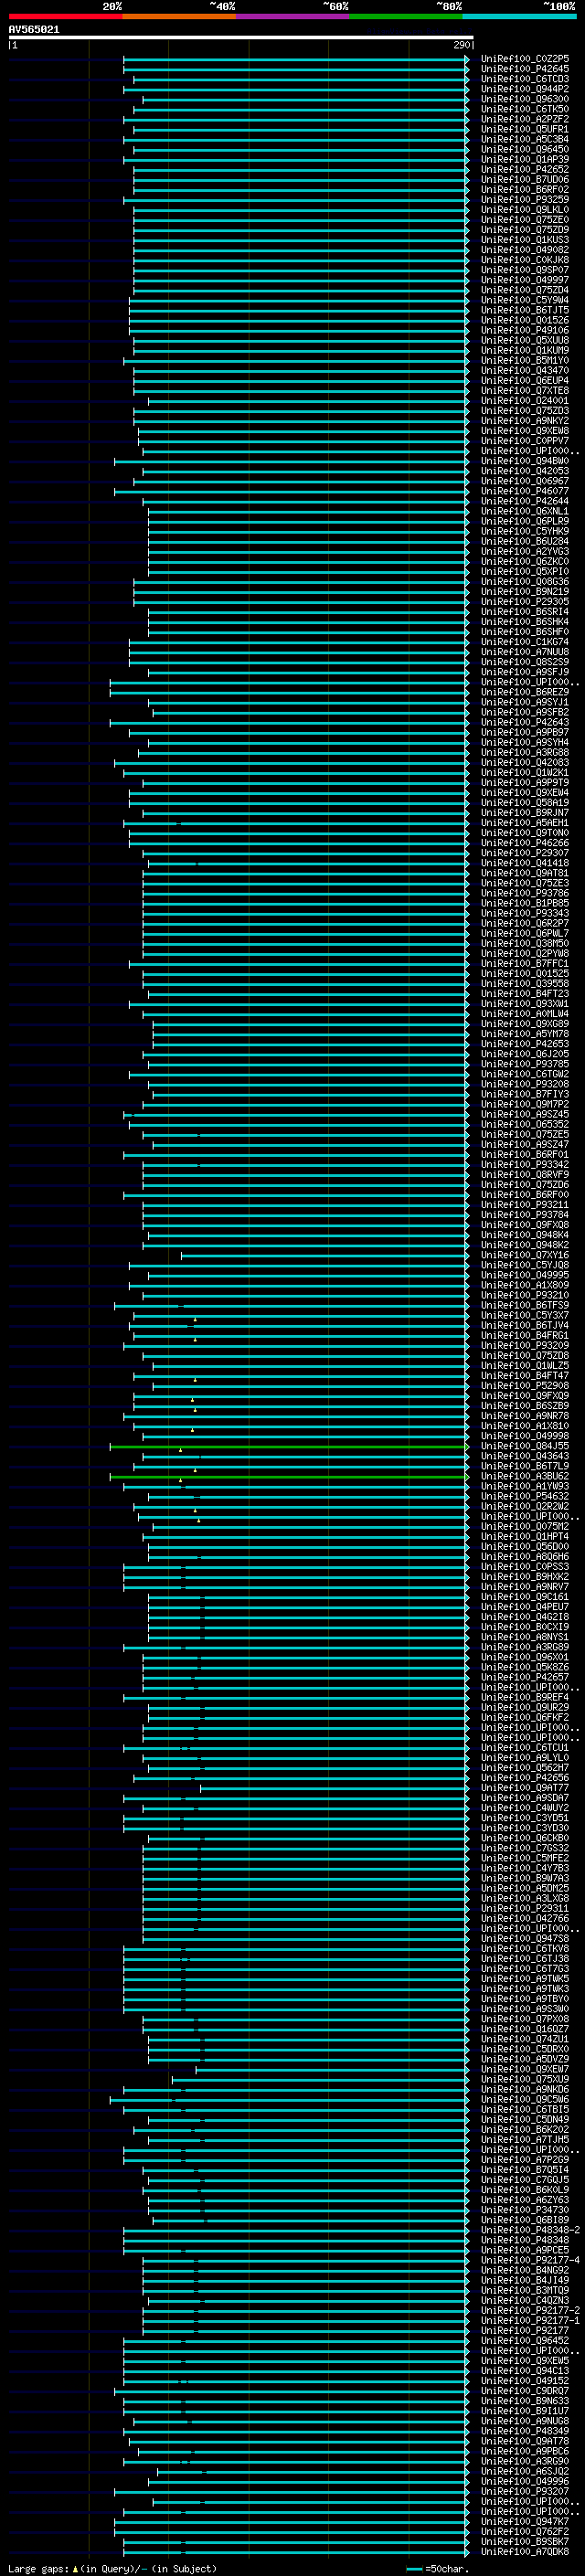This screenshot has width=585, height=2576.
Task: Select the UniRef100_Q01525 label
Action: click(525, 973)
